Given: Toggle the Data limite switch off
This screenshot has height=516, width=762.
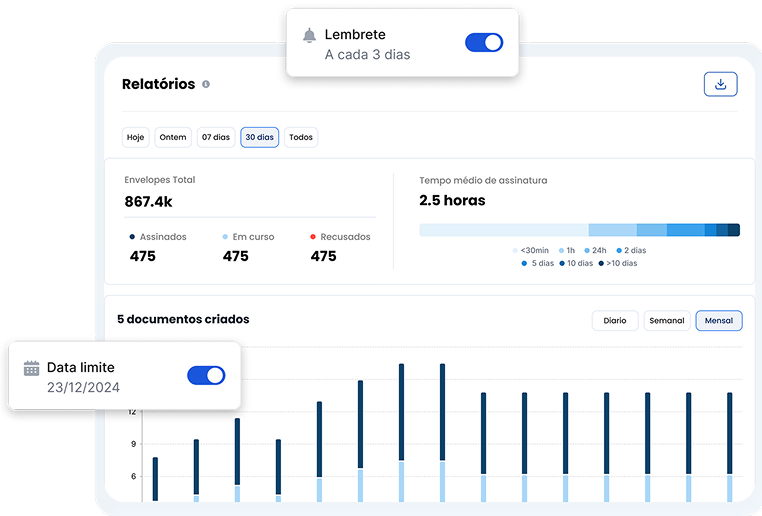Looking at the screenshot, I should [x=206, y=375].
